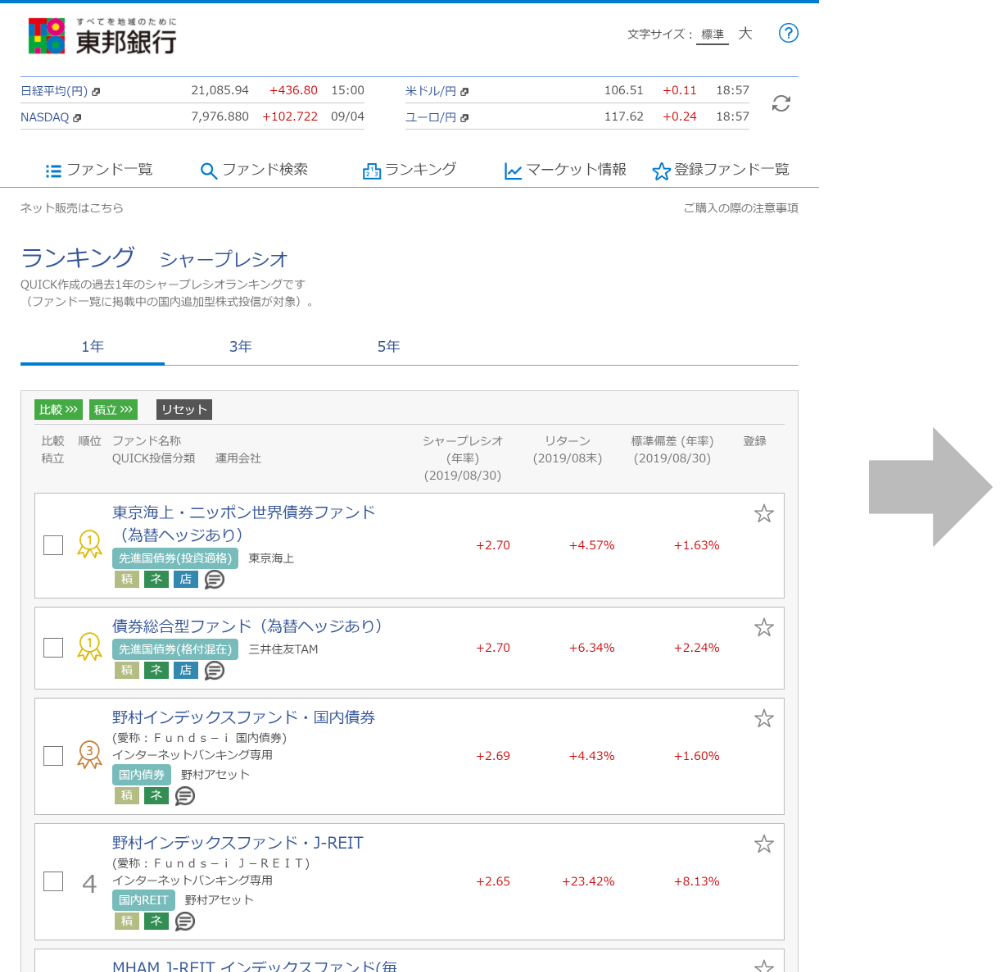This screenshot has height=972, width=1000.
Task: Open 米ドル/円 exchange rate link
Action: pyautogui.click(x=437, y=91)
